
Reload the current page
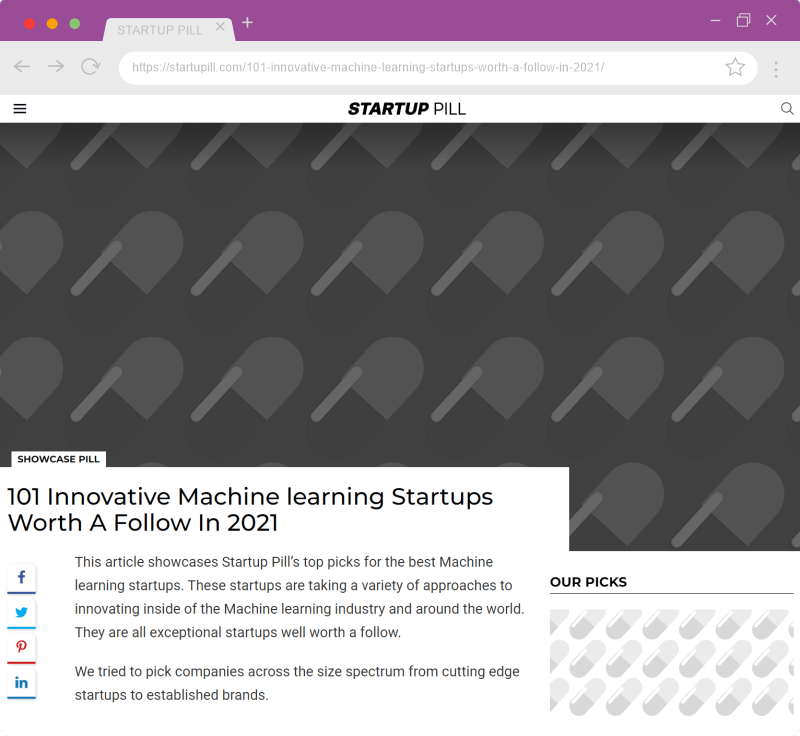coord(90,67)
